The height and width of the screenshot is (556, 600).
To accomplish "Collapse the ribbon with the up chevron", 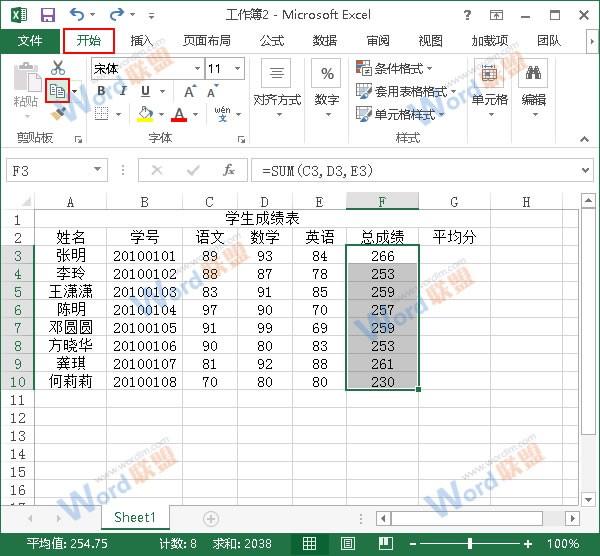I will (584, 139).
